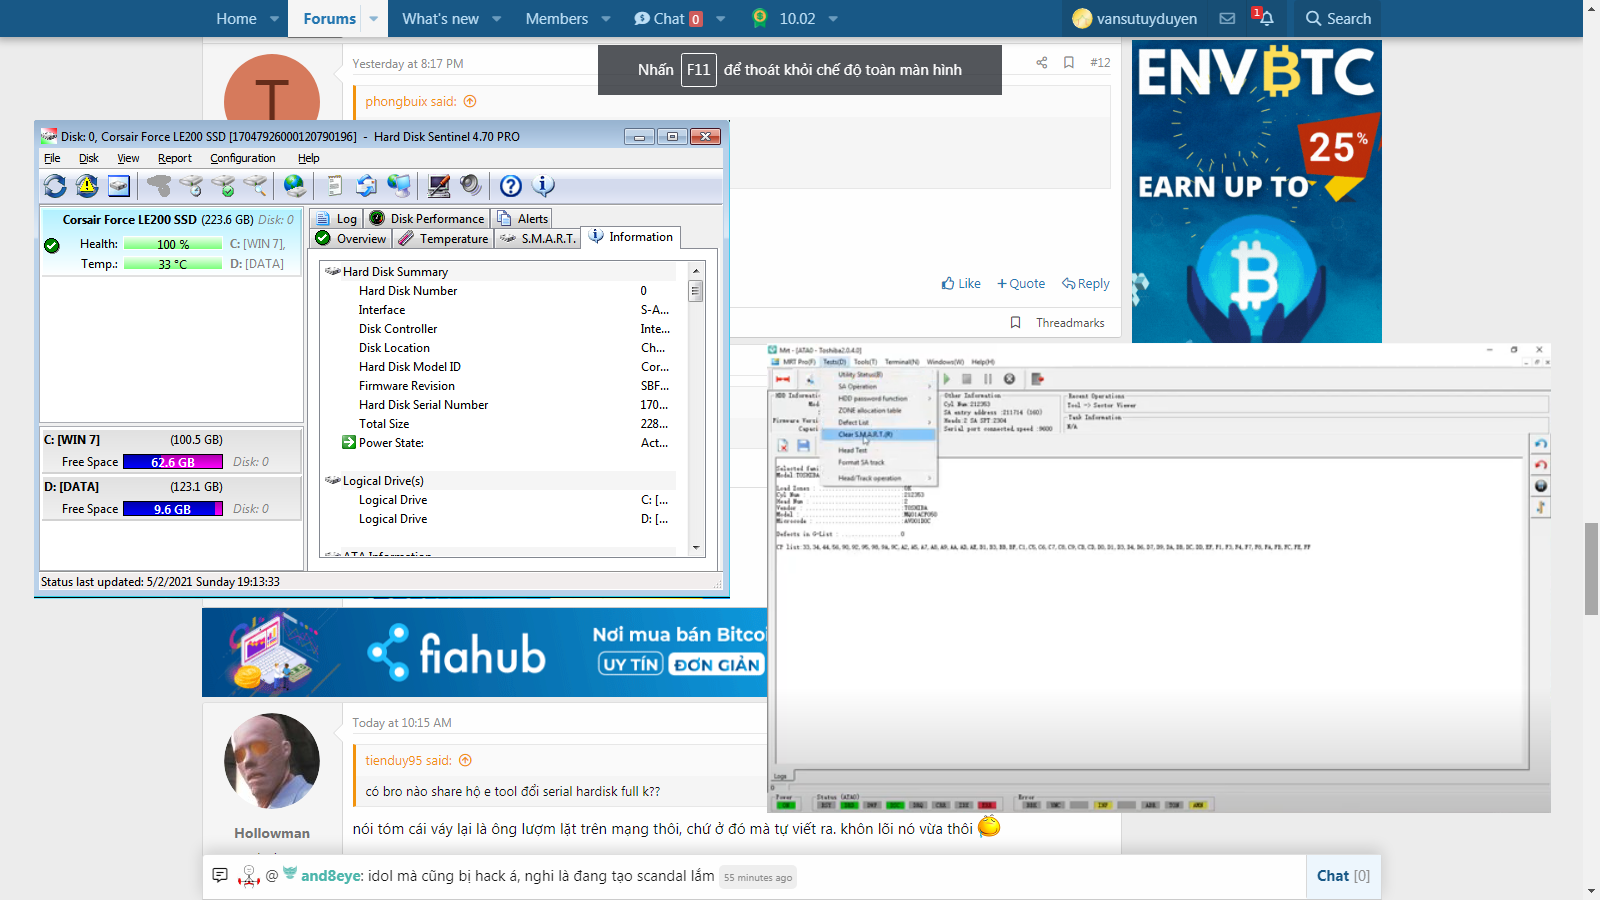Click the coin icon beside 10.02
1600x900 pixels.
pos(760,18)
